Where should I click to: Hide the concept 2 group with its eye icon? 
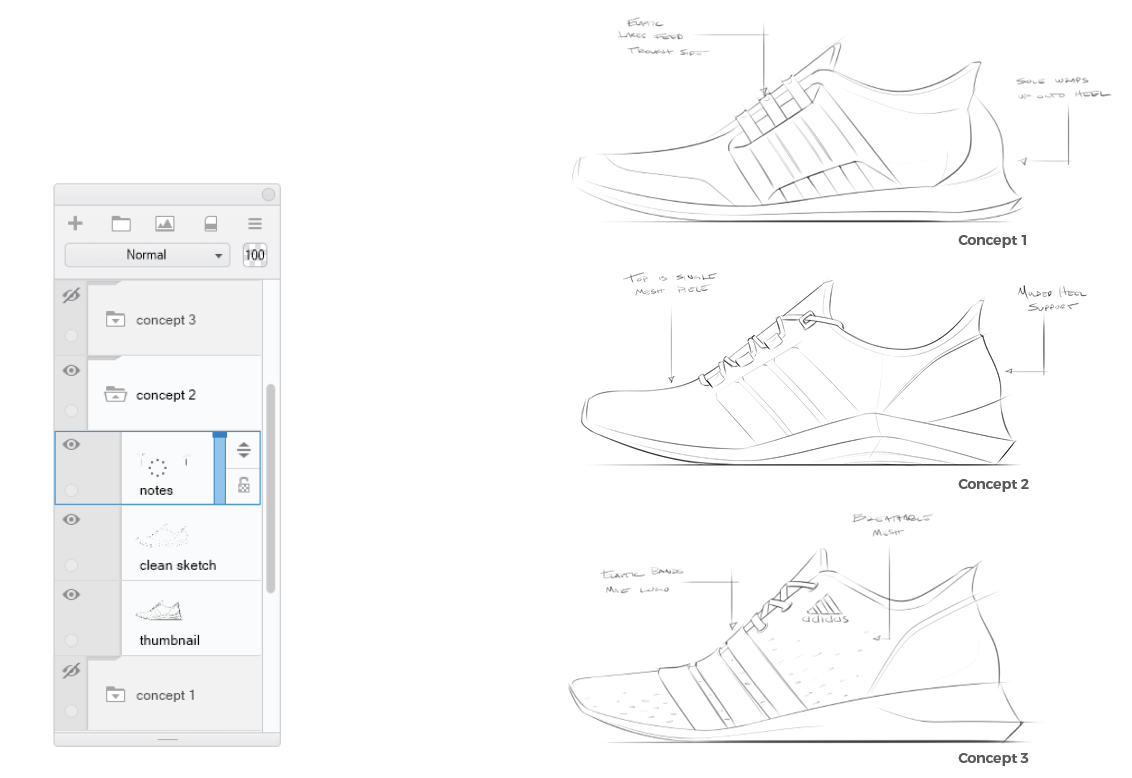[x=70, y=370]
